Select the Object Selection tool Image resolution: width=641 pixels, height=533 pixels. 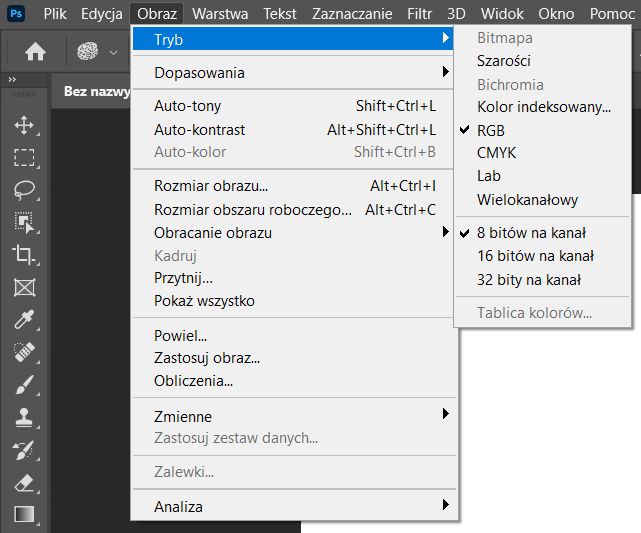tap(24, 222)
